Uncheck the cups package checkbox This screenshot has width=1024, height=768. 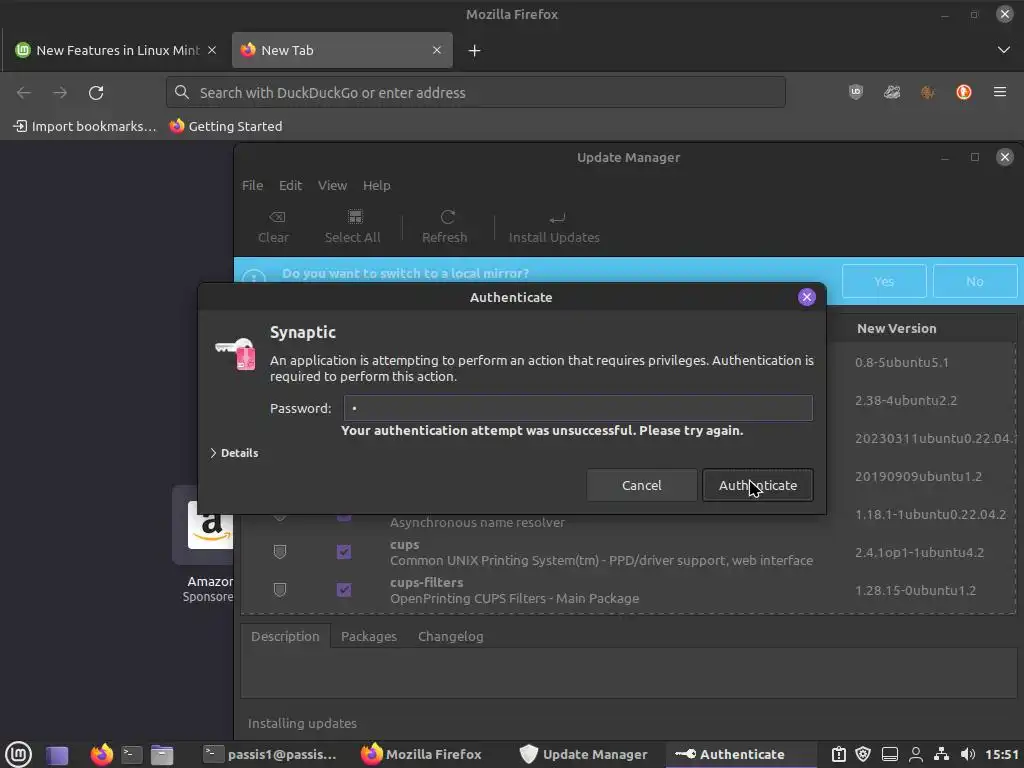pos(344,552)
